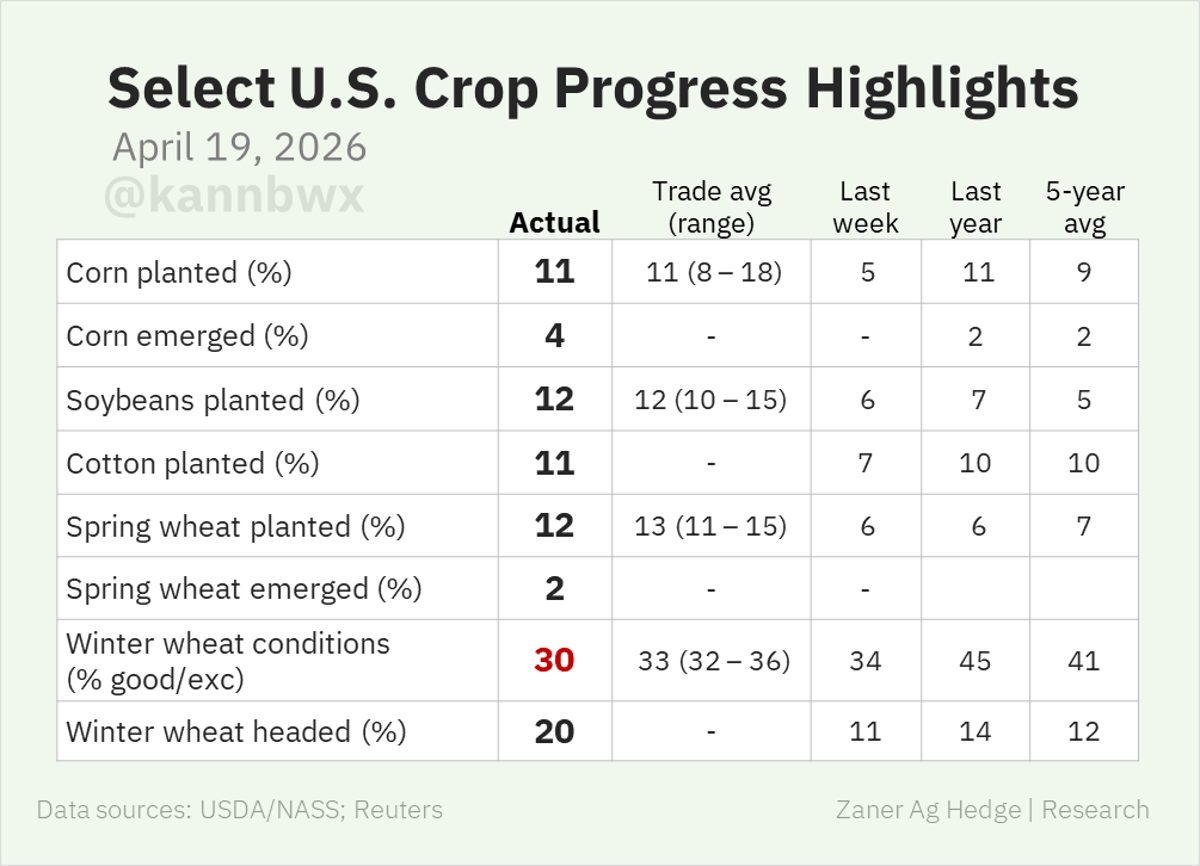This screenshot has width=1200, height=866.
Task: Click the 'Data sources: USDA/NASS; Reuters' footer
Action: coord(239,809)
